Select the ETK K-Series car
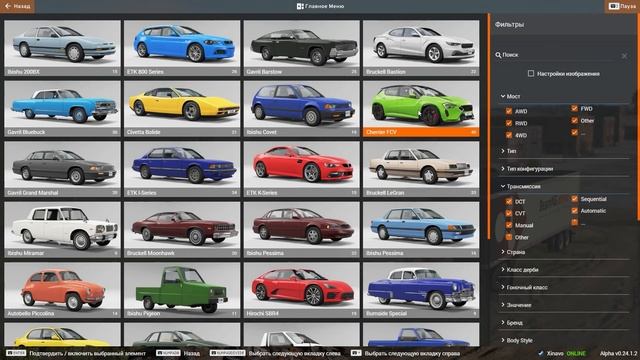640x360 pixels. pos(301,169)
